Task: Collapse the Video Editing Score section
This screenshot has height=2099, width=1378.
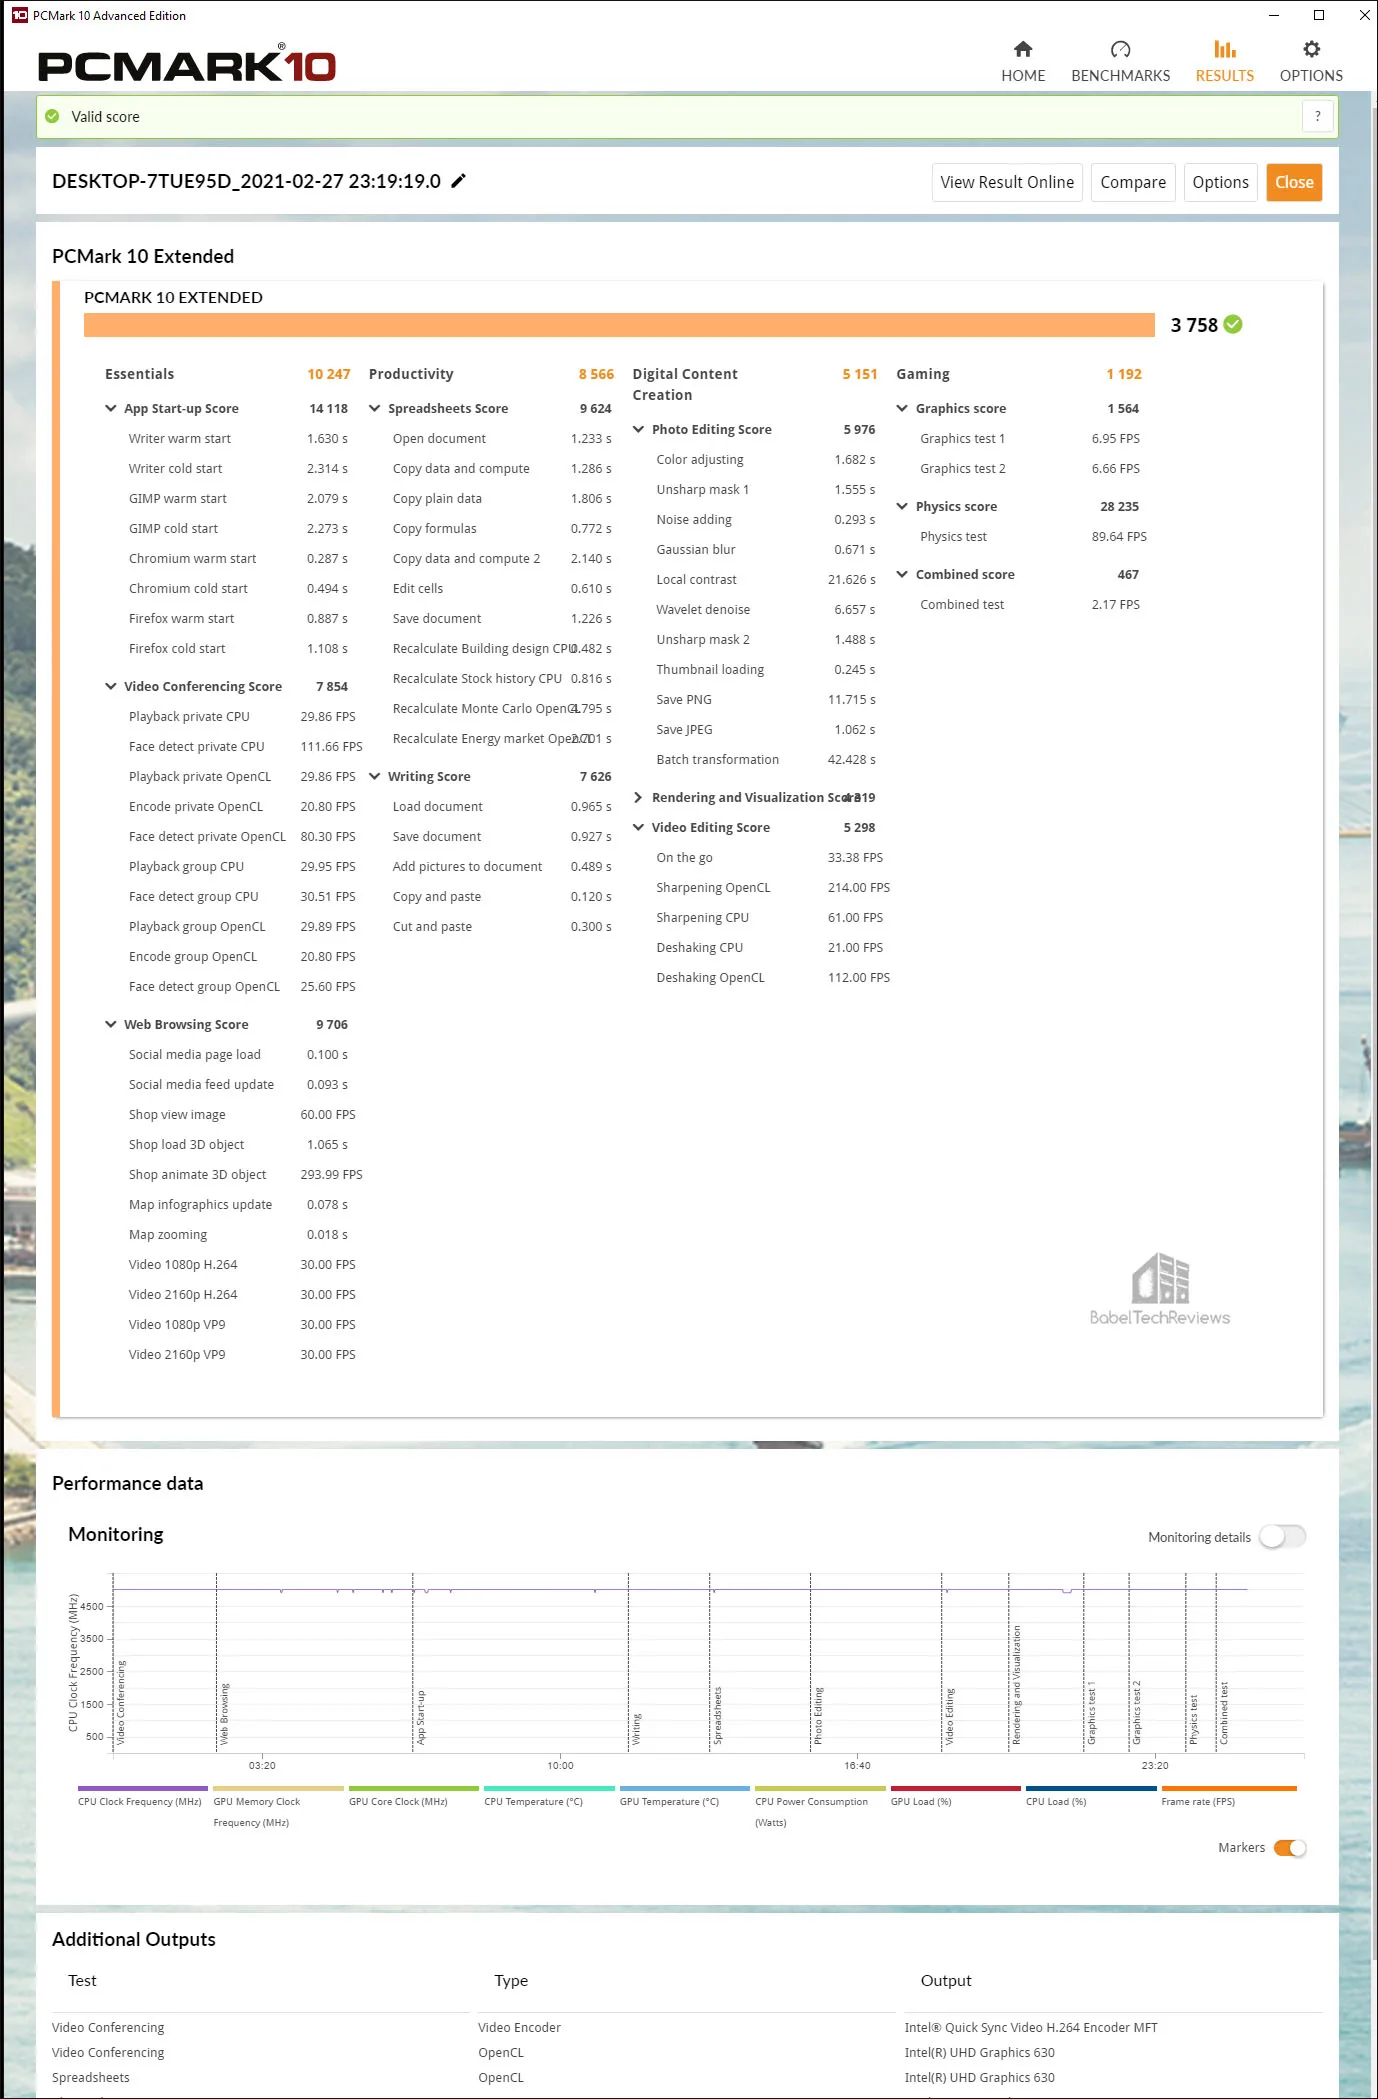Action: [x=639, y=827]
